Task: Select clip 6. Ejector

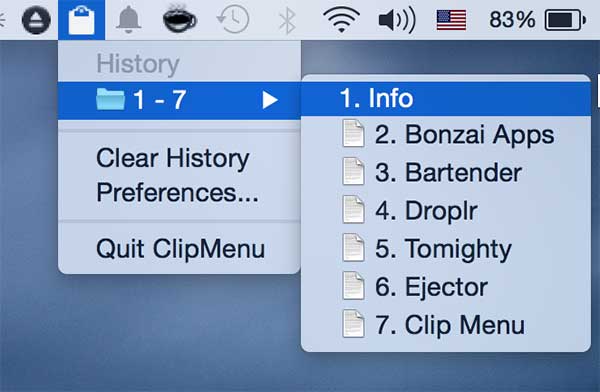Action: point(446,287)
